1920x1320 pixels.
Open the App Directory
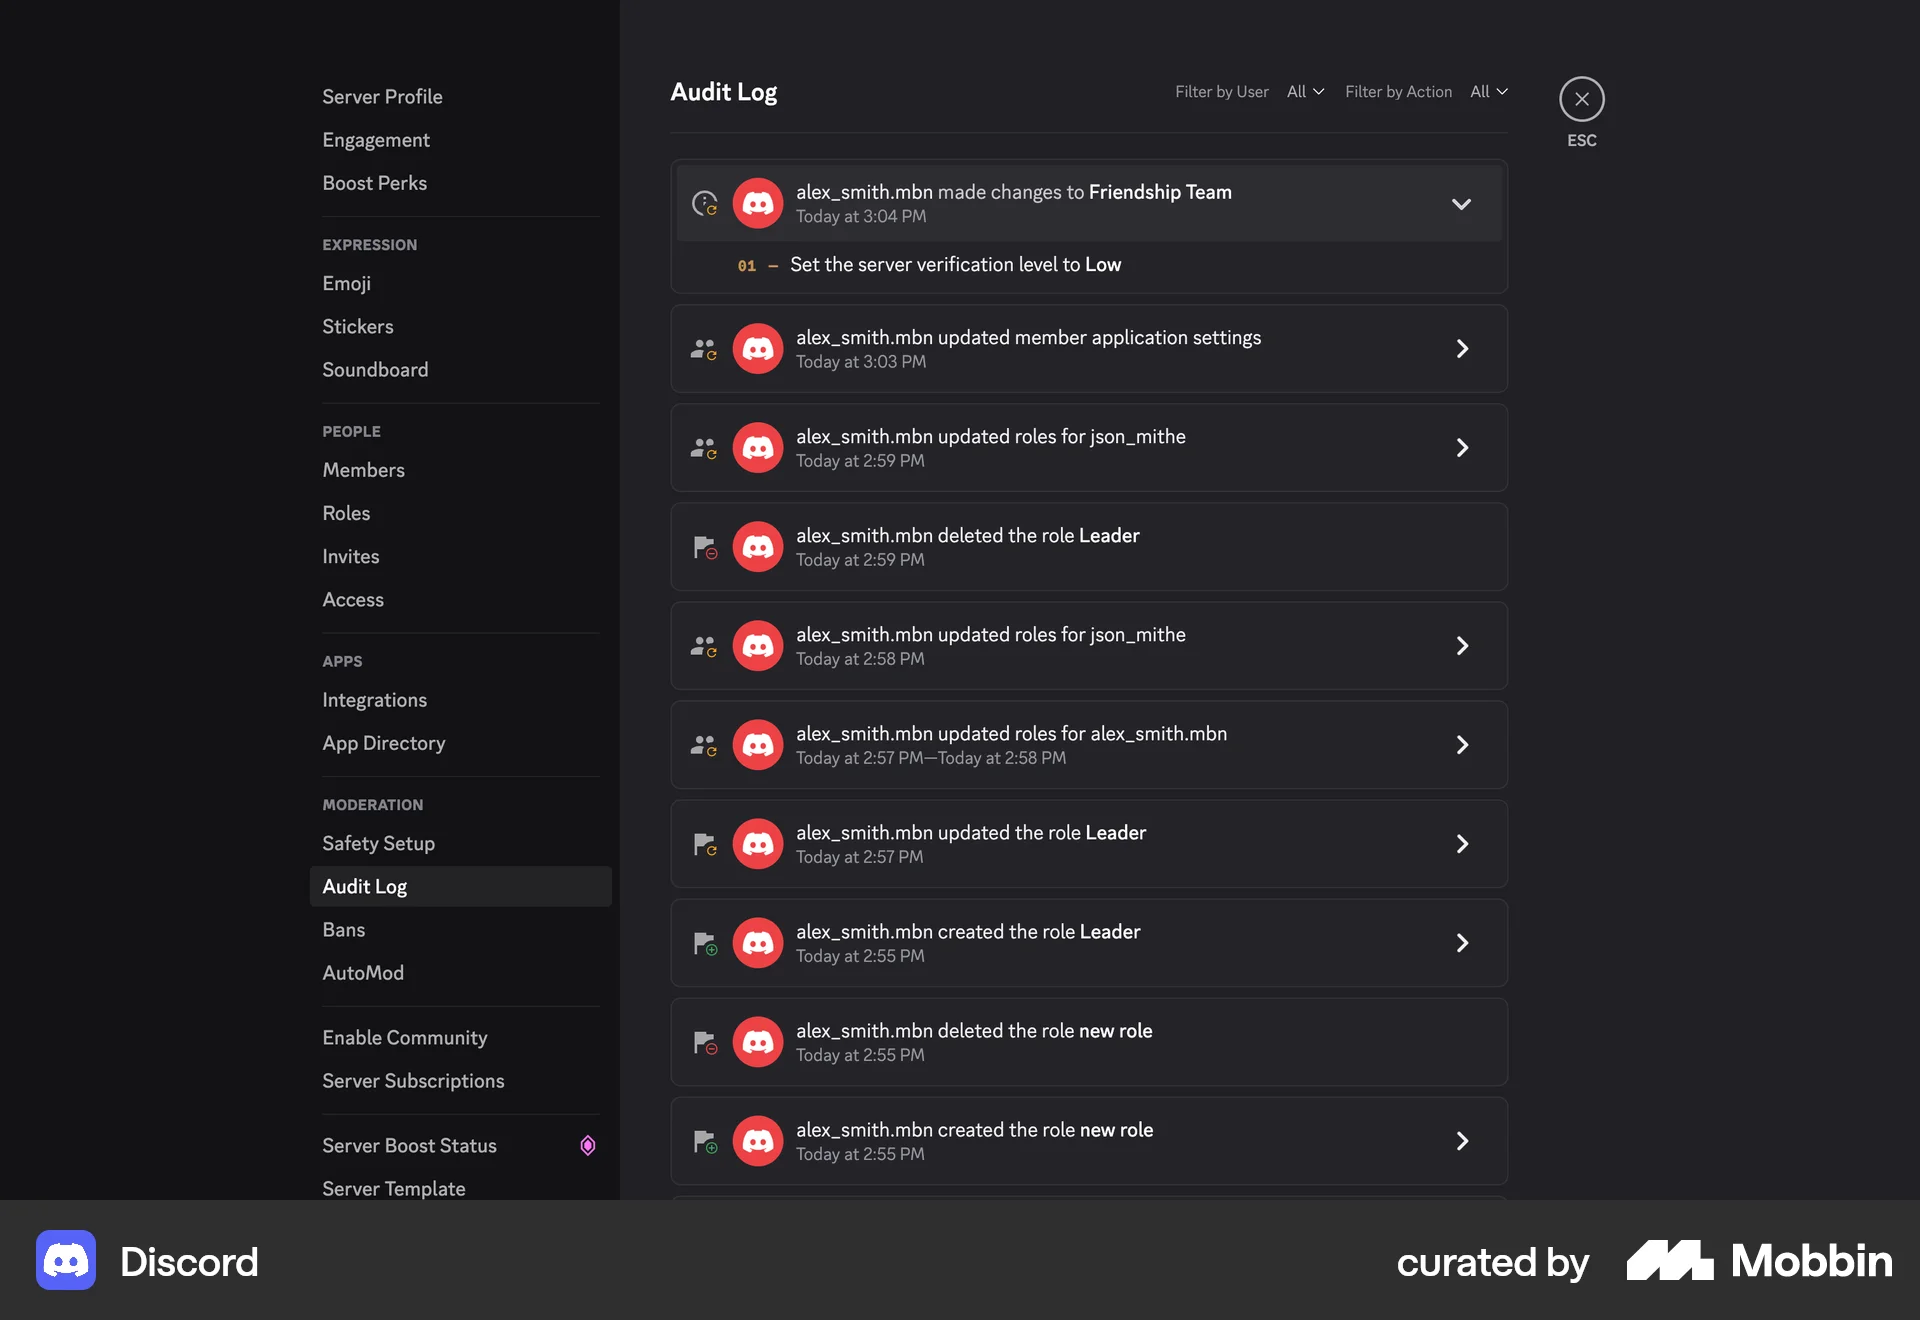coord(383,743)
